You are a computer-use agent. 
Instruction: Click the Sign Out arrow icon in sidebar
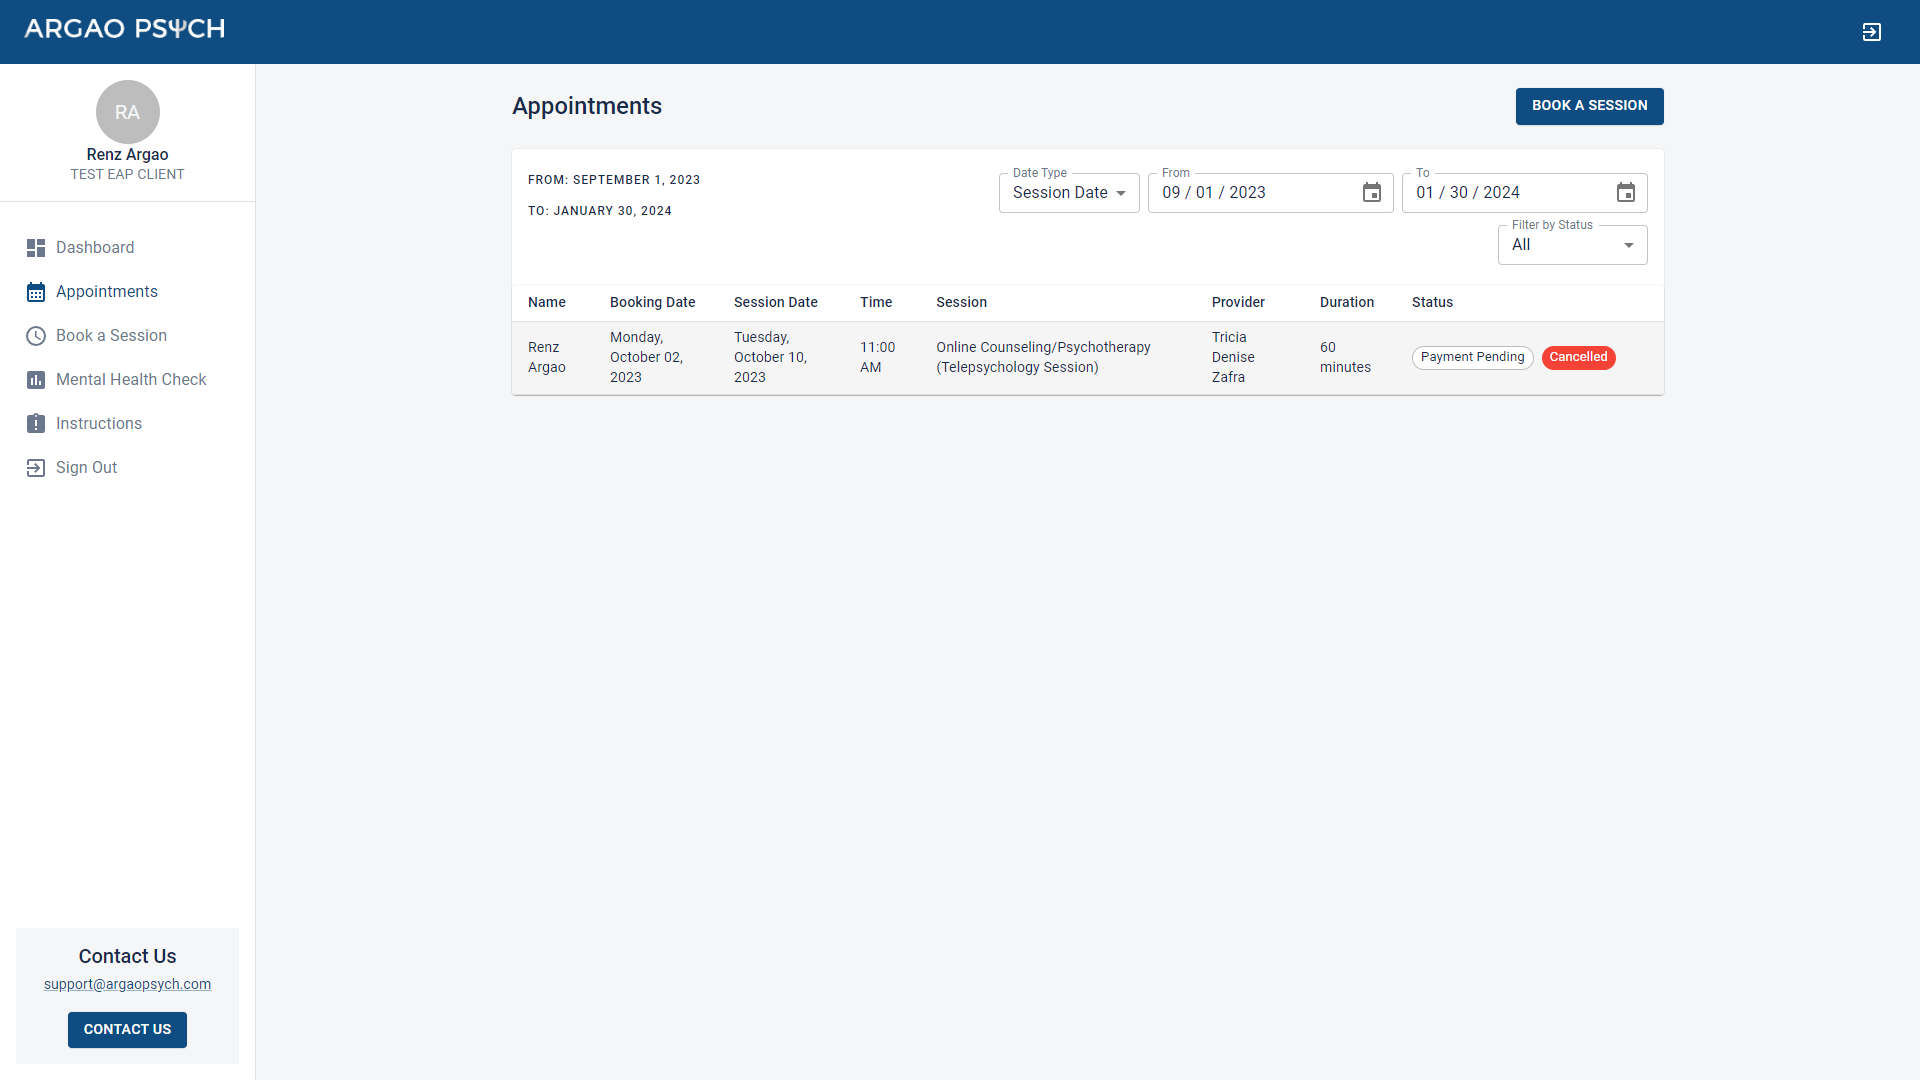click(x=36, y=468)
